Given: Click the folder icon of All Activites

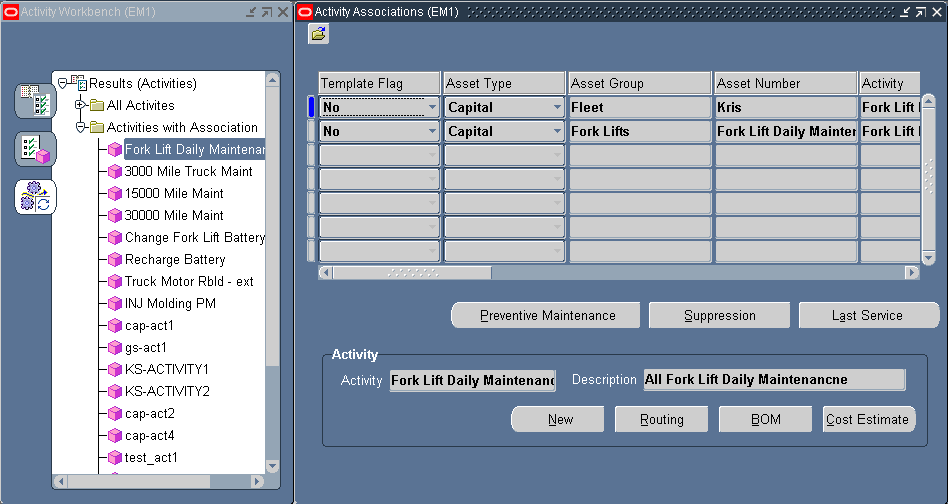Looking at the screenshot, I should [97, 105].
